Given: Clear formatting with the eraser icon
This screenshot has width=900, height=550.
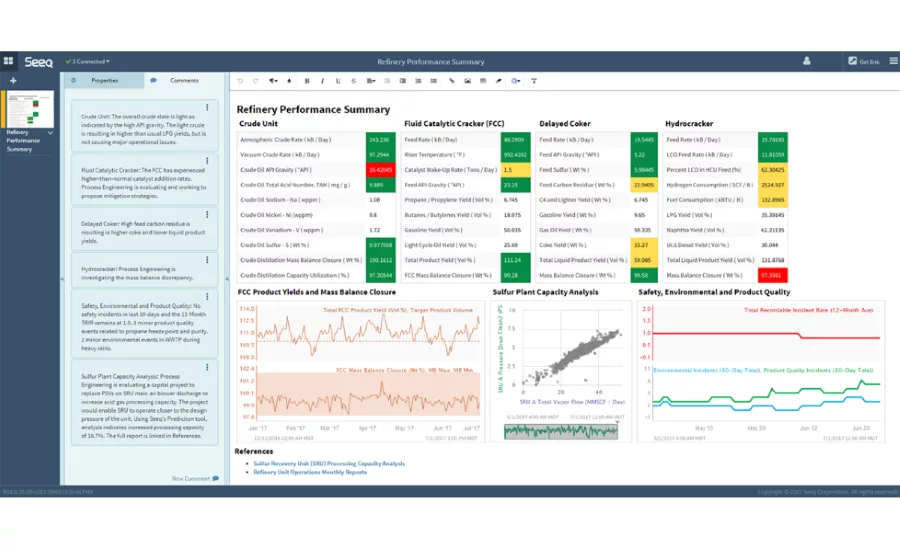Looking at the screenshot, I should point(498,81).
